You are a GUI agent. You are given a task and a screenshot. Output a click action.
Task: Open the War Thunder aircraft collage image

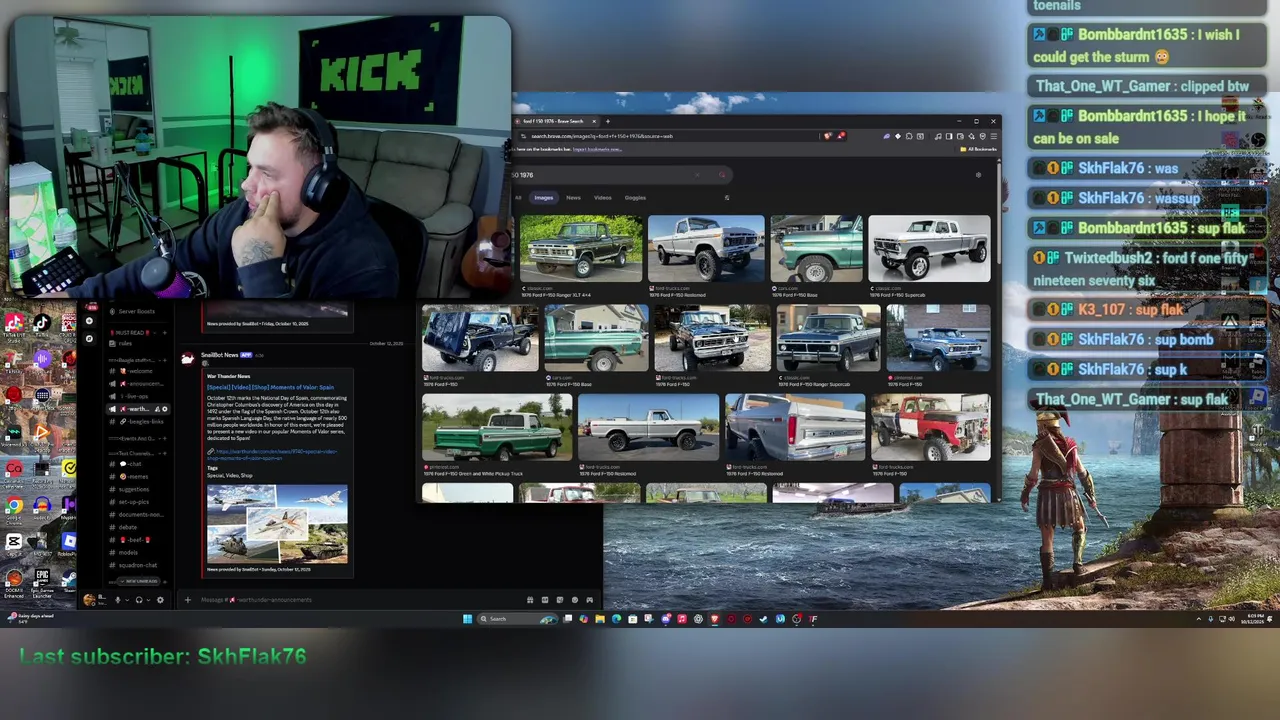[x=277, y=524]
